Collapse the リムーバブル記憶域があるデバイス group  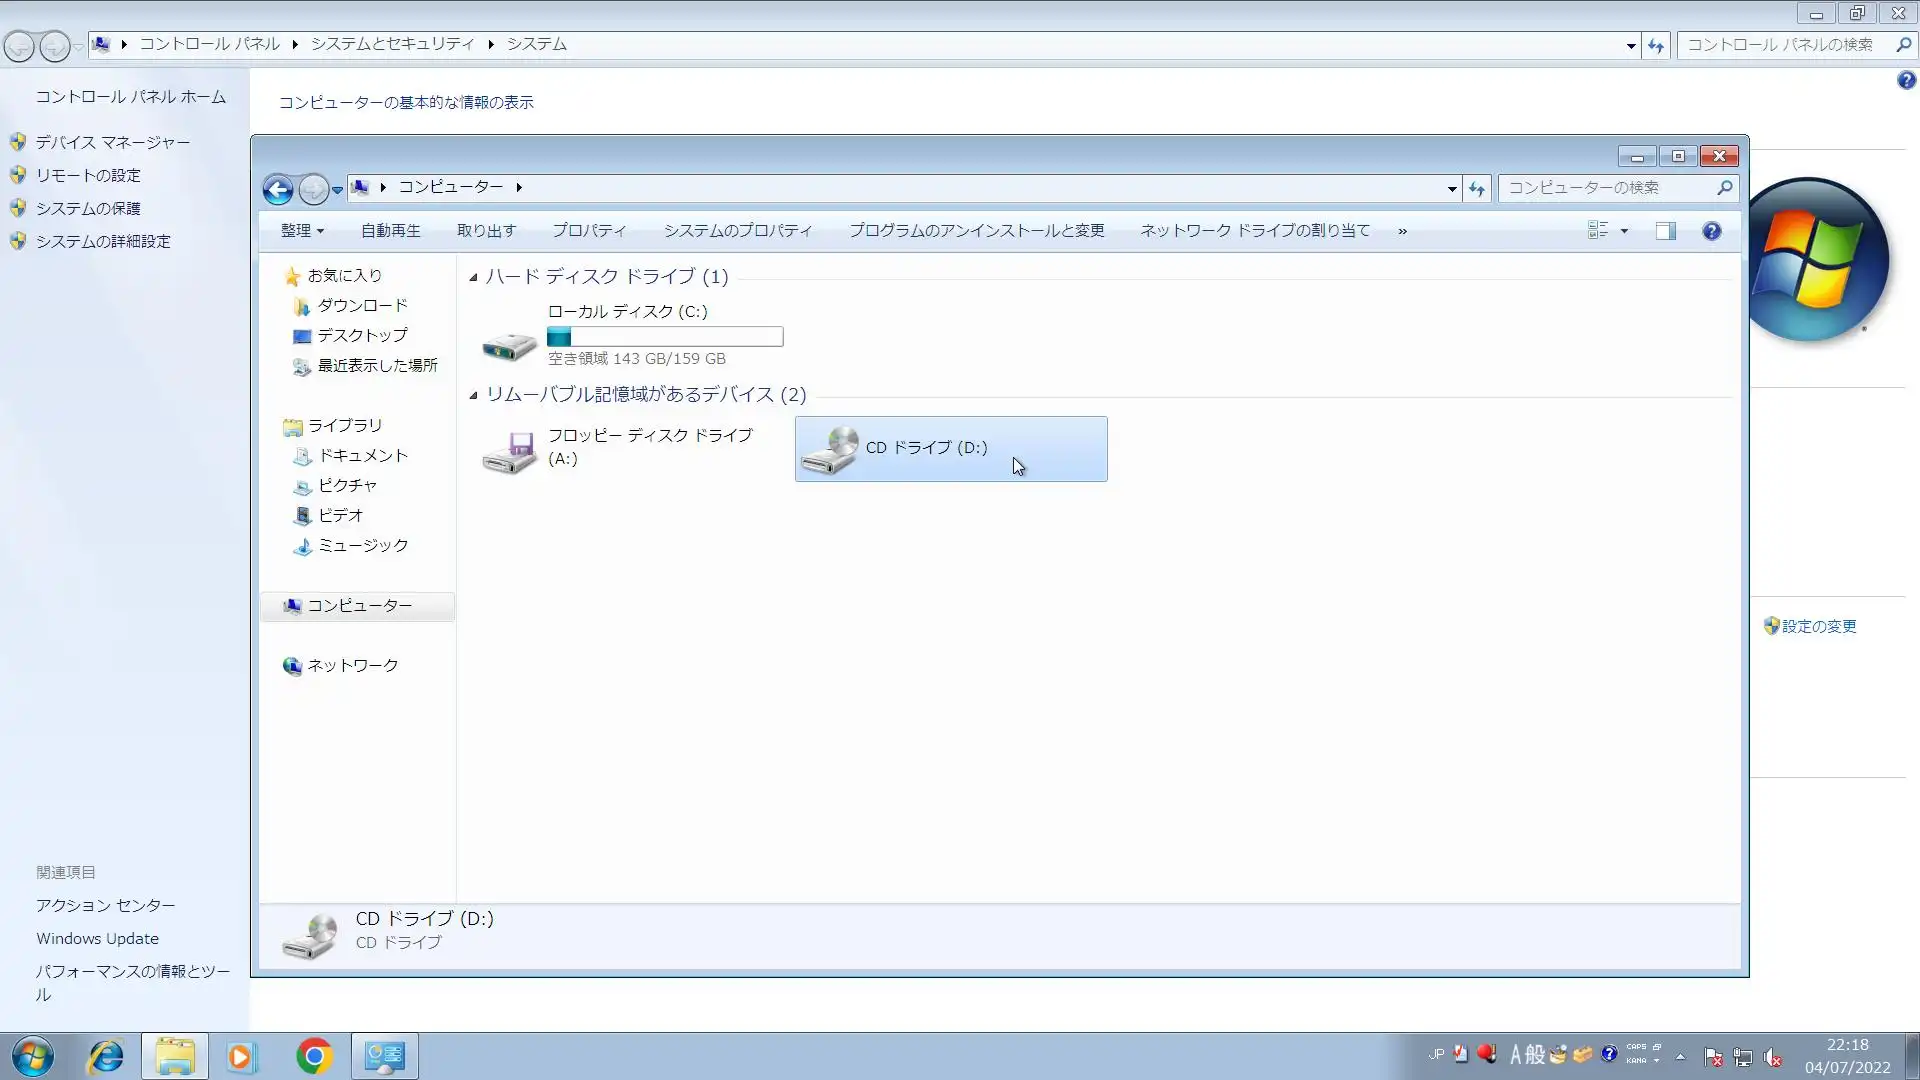click(473, 395)
